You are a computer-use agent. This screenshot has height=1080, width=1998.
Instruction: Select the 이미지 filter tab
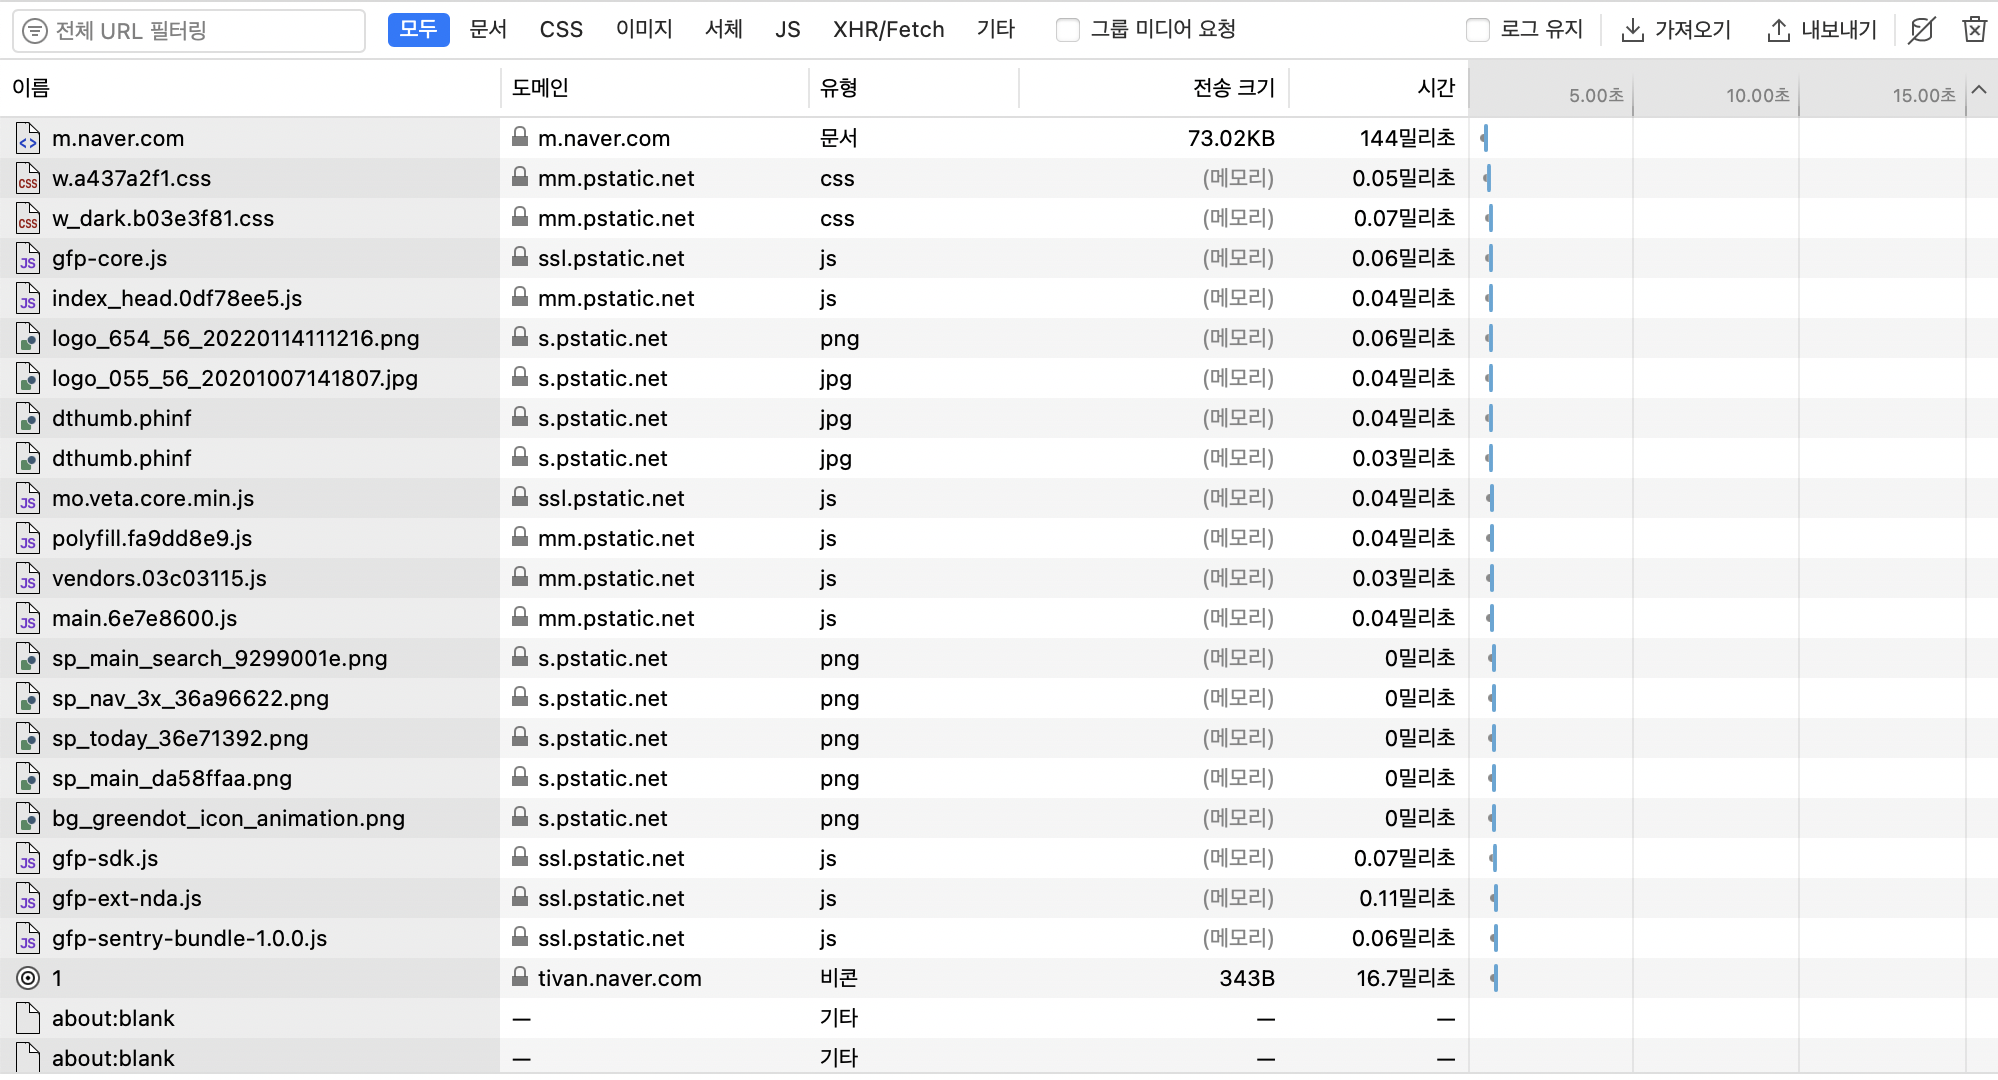click(644, 30)
